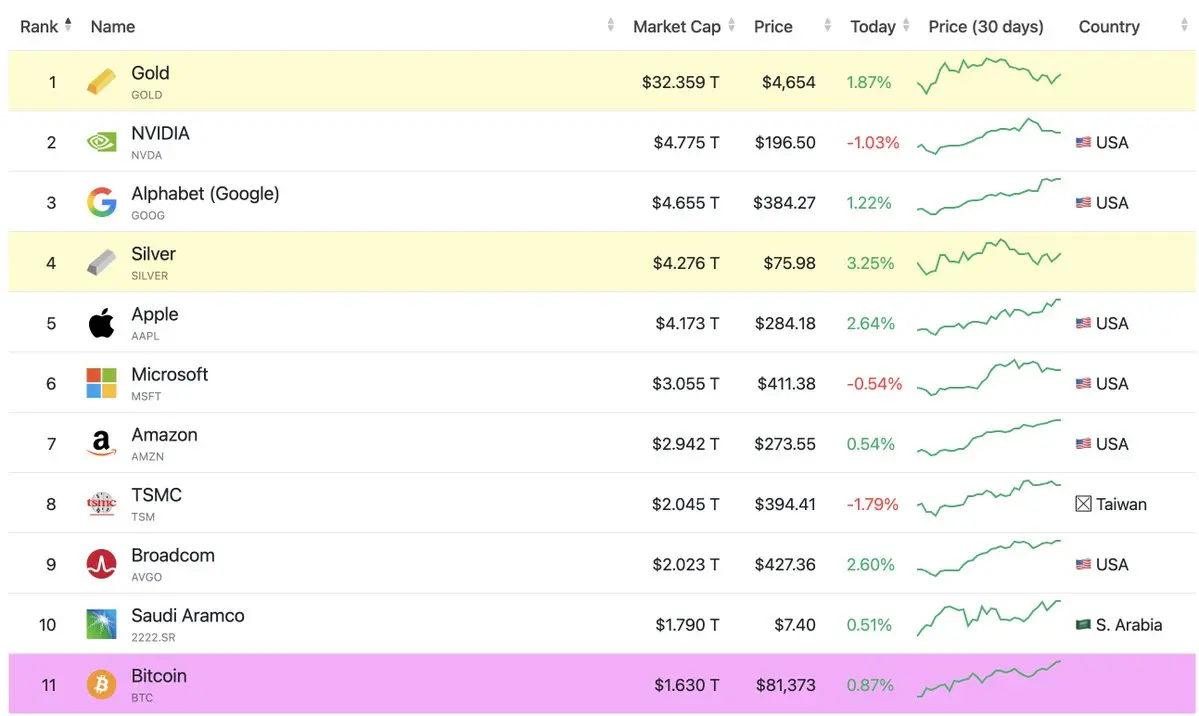1199x716 pixels.
Task: Click the Taiwan country label
Action: [1121, 504]
